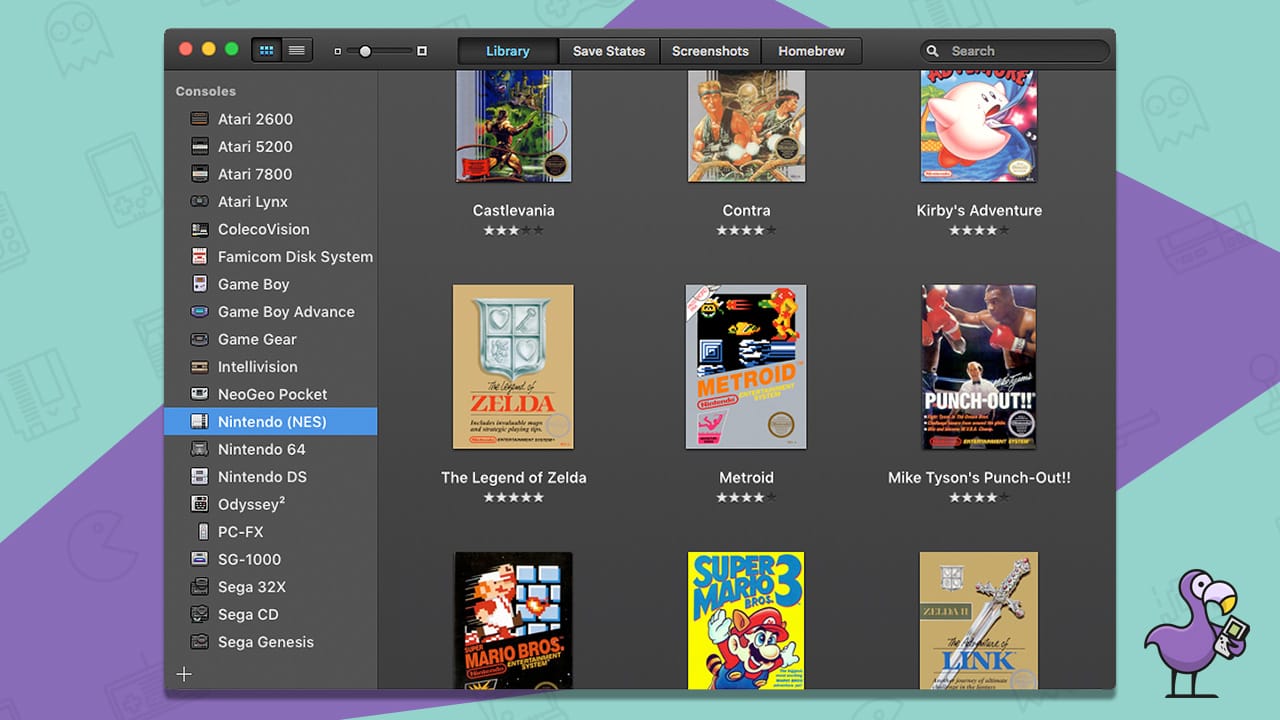
Task: Open the Nintendo DS console library icon
Action: [x=198, y=477]
